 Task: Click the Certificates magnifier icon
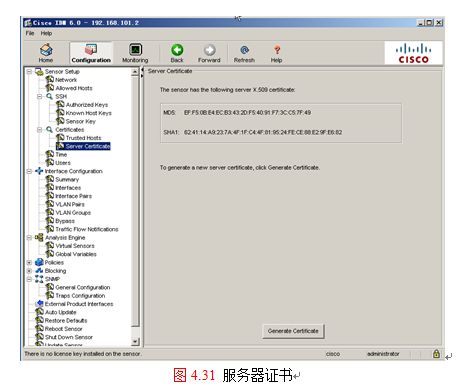coord(49,129)
